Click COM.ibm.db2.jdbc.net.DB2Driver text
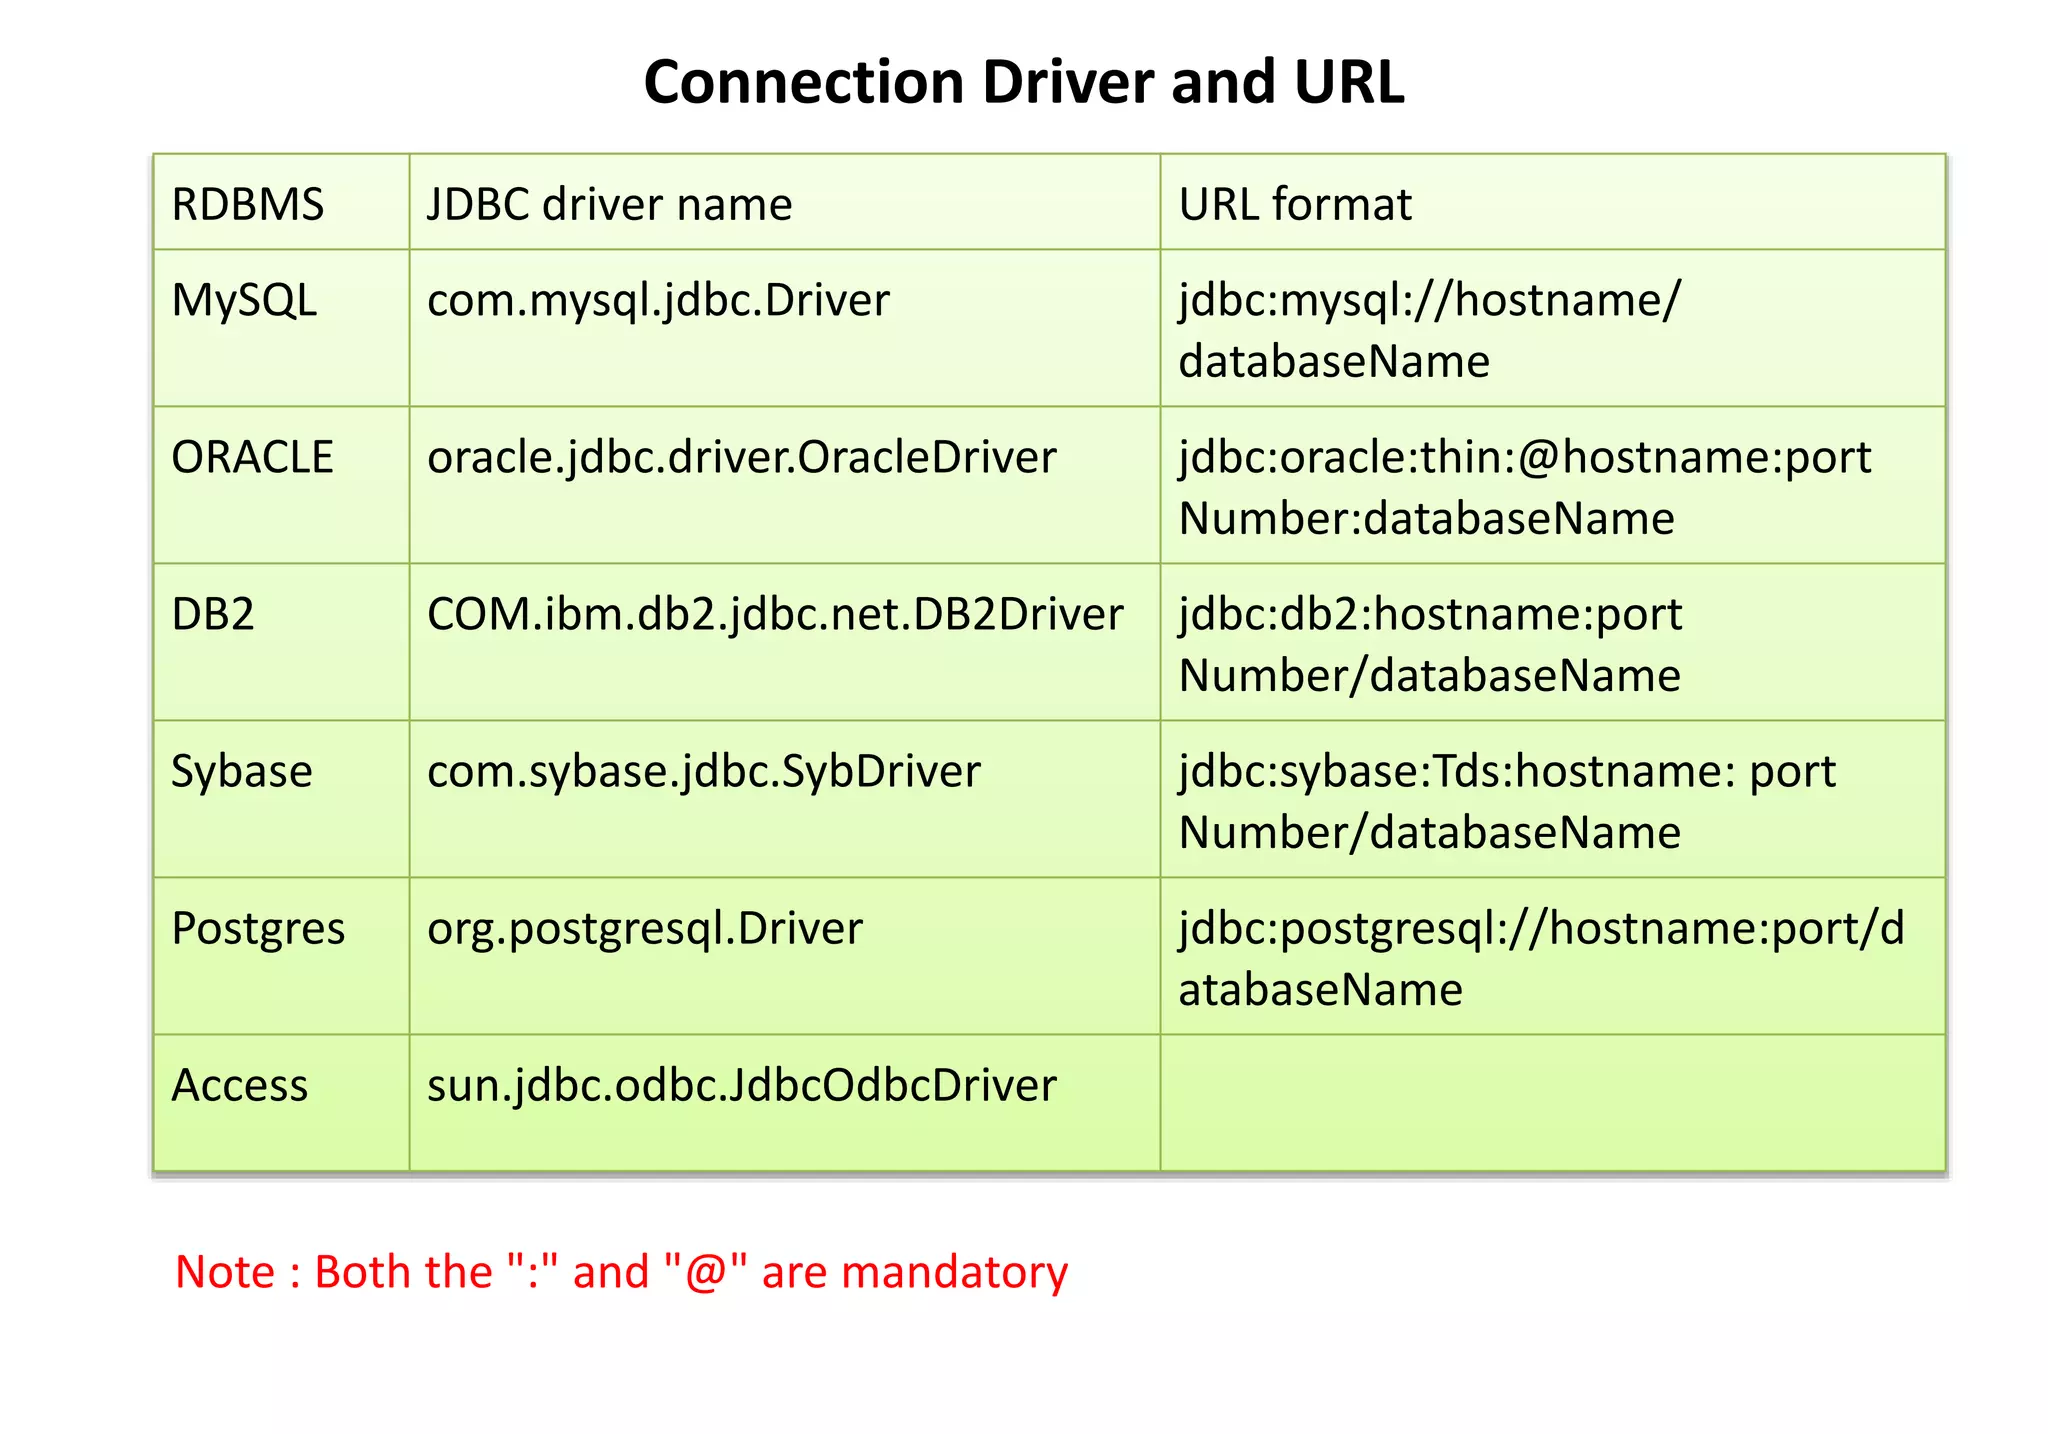This screenshot has height=1434, width=2048. pyautogui.click(x=775, y=614)
